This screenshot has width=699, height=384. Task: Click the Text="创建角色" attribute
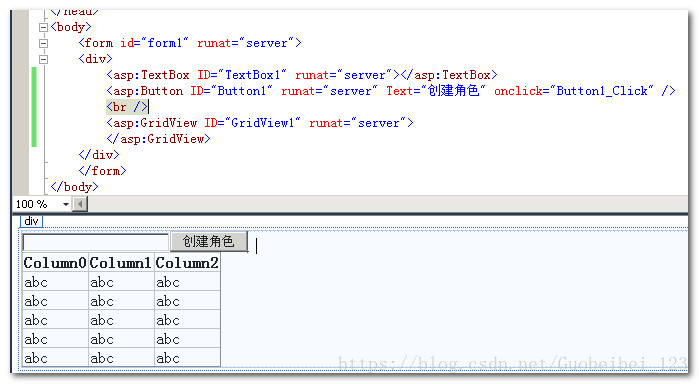[436, 91]
